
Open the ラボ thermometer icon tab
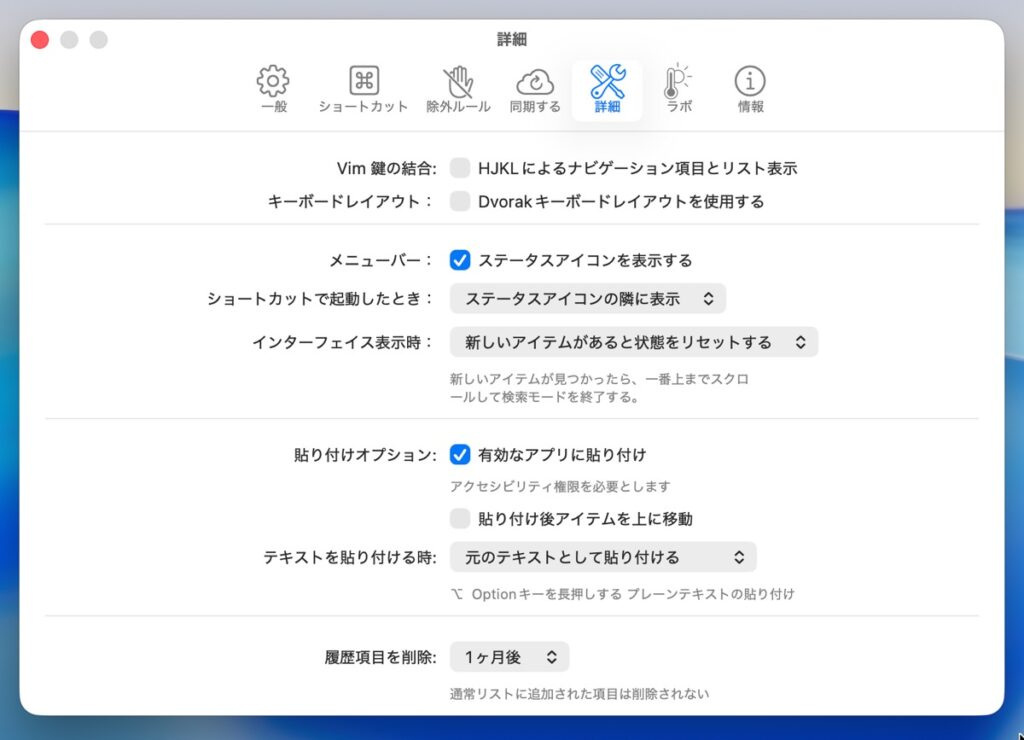(x=678, y=82)
